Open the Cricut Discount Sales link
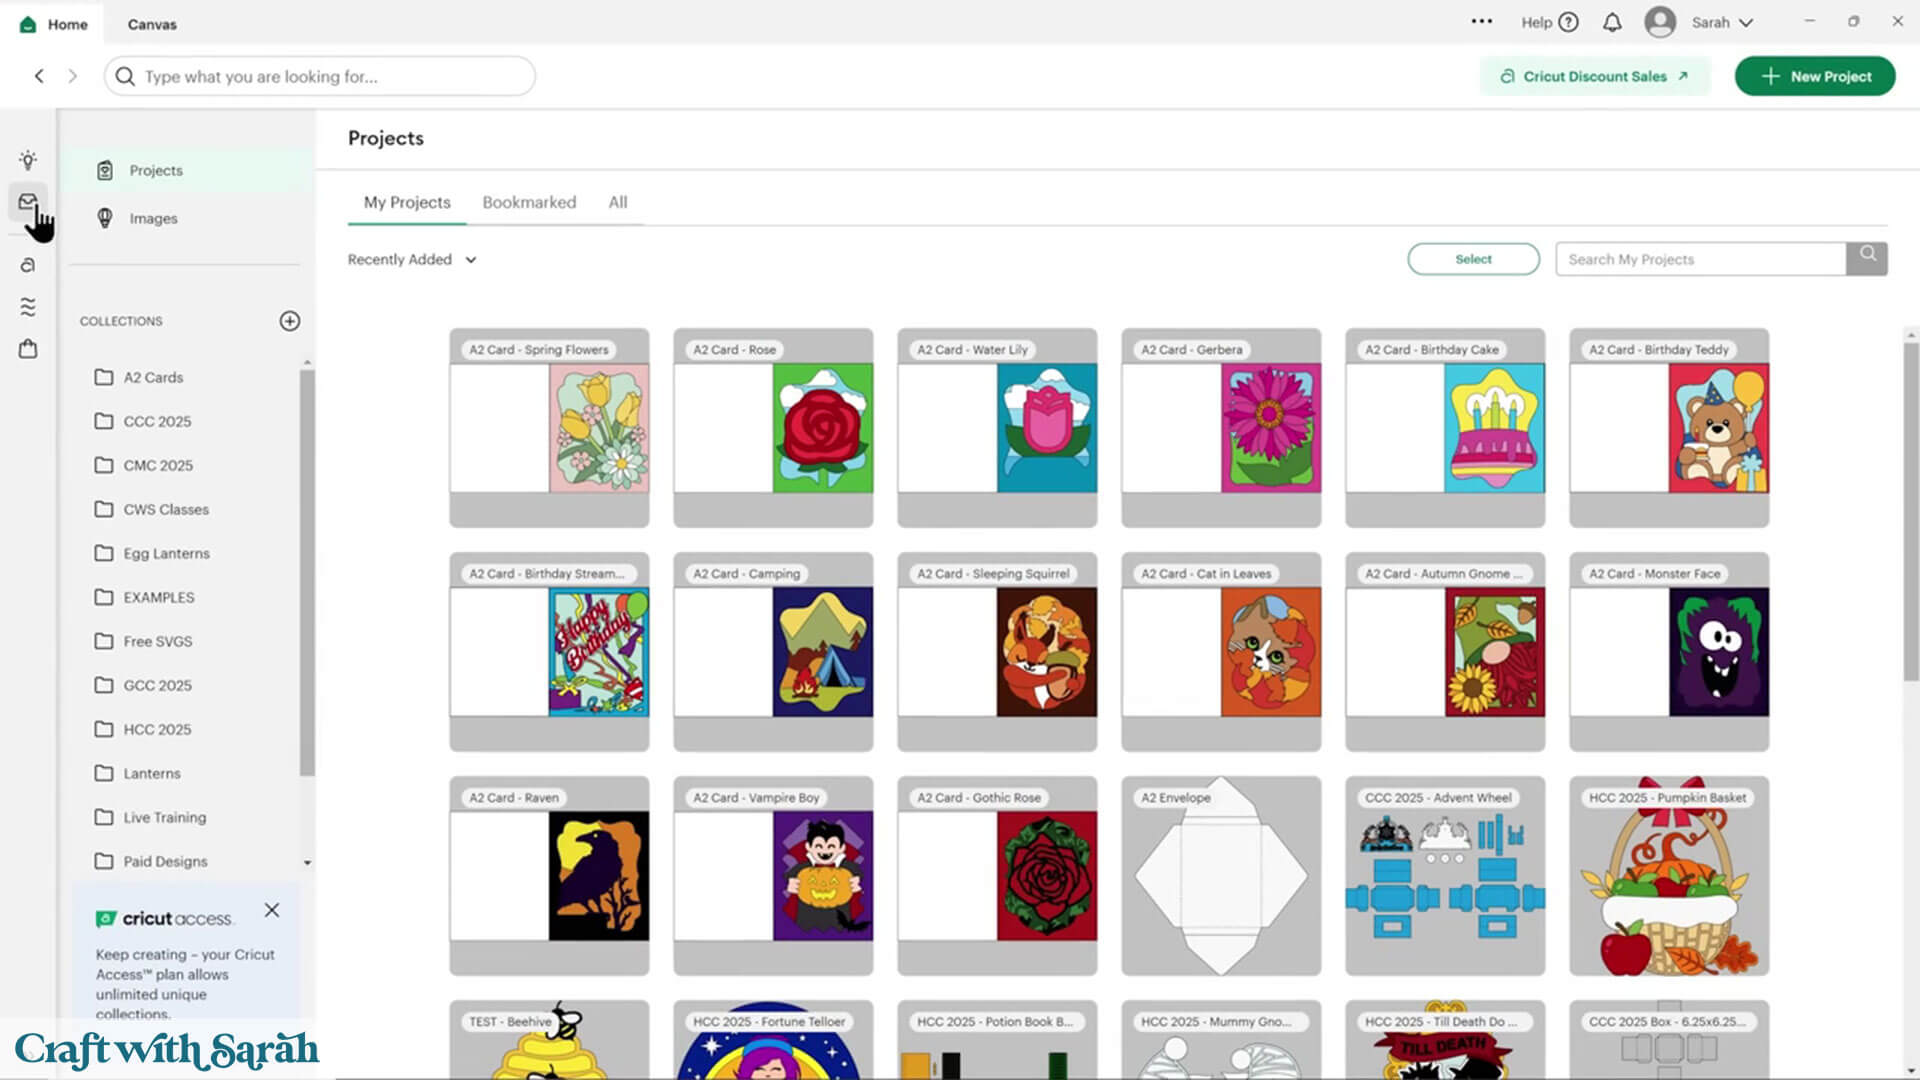The width and height of the screenshot is (1920, 1080). tap(1594, 76)
